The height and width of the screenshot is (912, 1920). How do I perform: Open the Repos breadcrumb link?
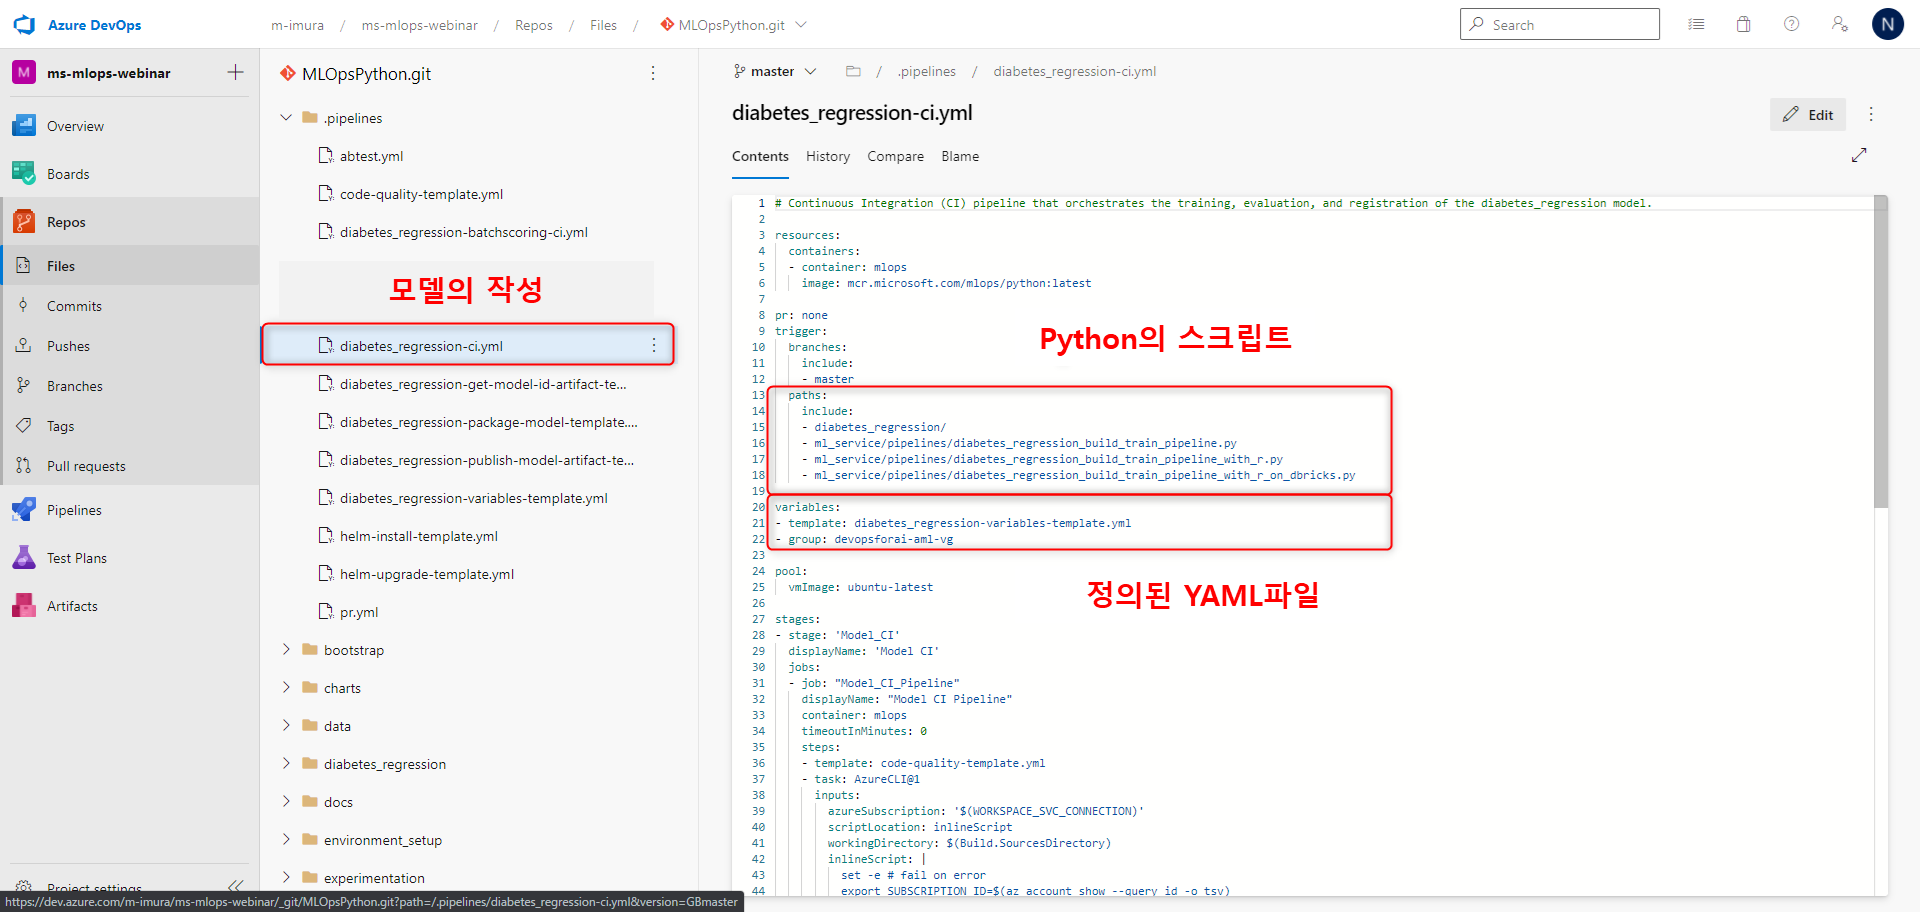534,25
